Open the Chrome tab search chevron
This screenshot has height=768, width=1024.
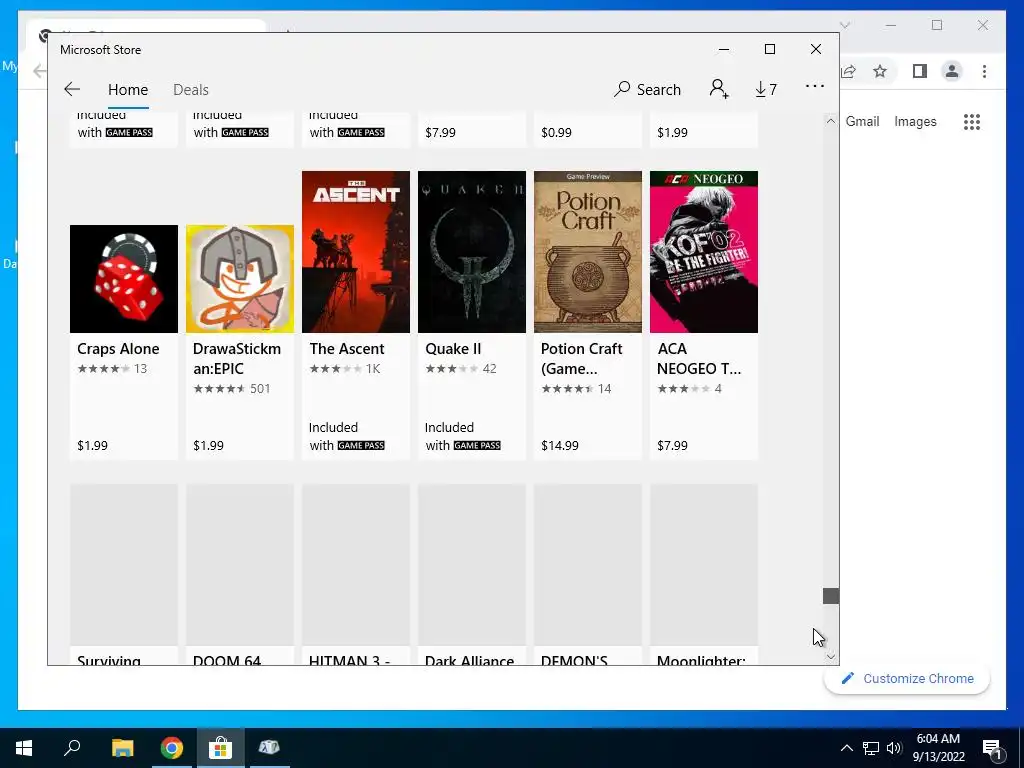pos(845,25)
